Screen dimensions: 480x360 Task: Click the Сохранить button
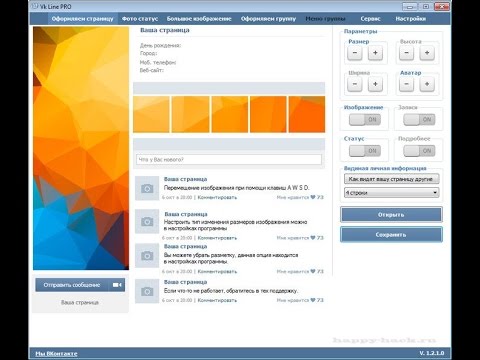point(391,235)
